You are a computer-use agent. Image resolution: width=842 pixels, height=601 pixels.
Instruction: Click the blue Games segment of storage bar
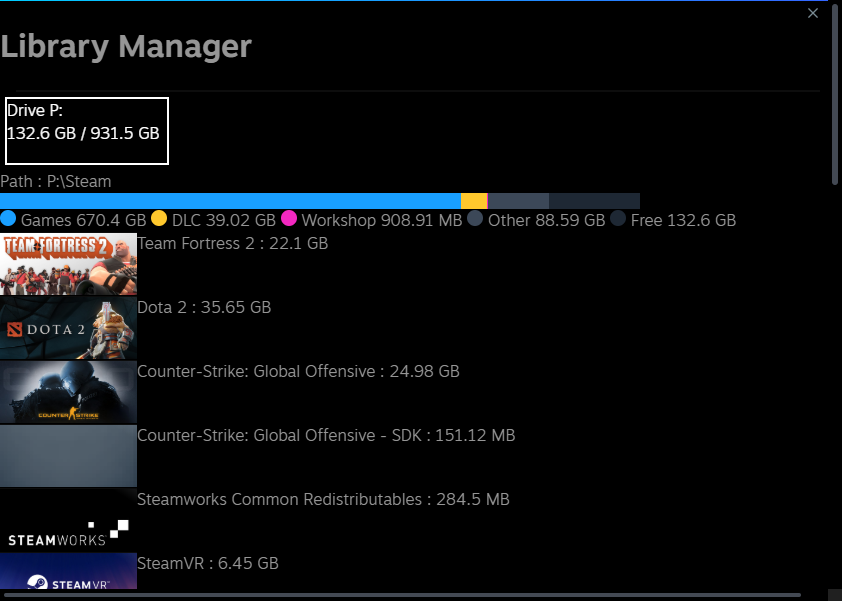tap(230, 201)
